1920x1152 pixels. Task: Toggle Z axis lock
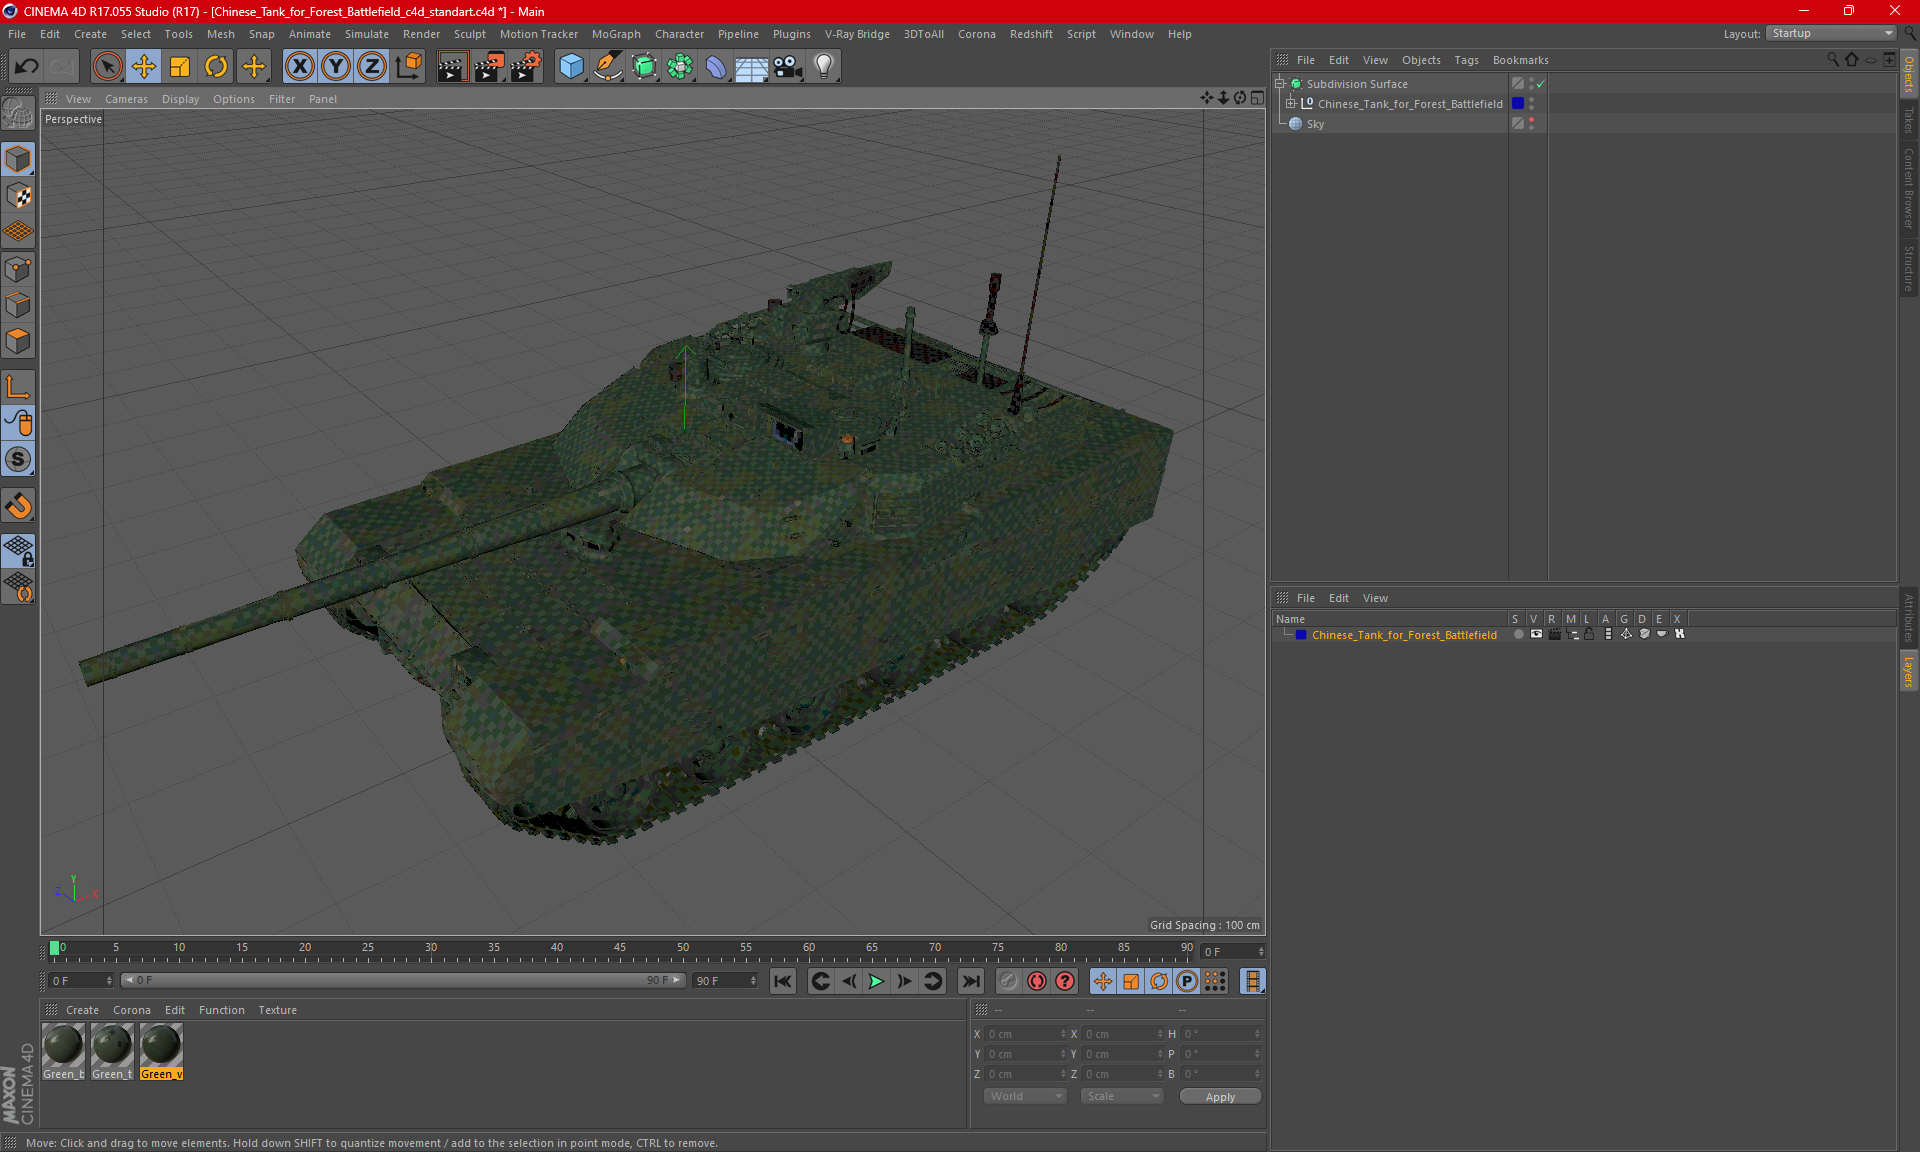click(x=372, y=67)
